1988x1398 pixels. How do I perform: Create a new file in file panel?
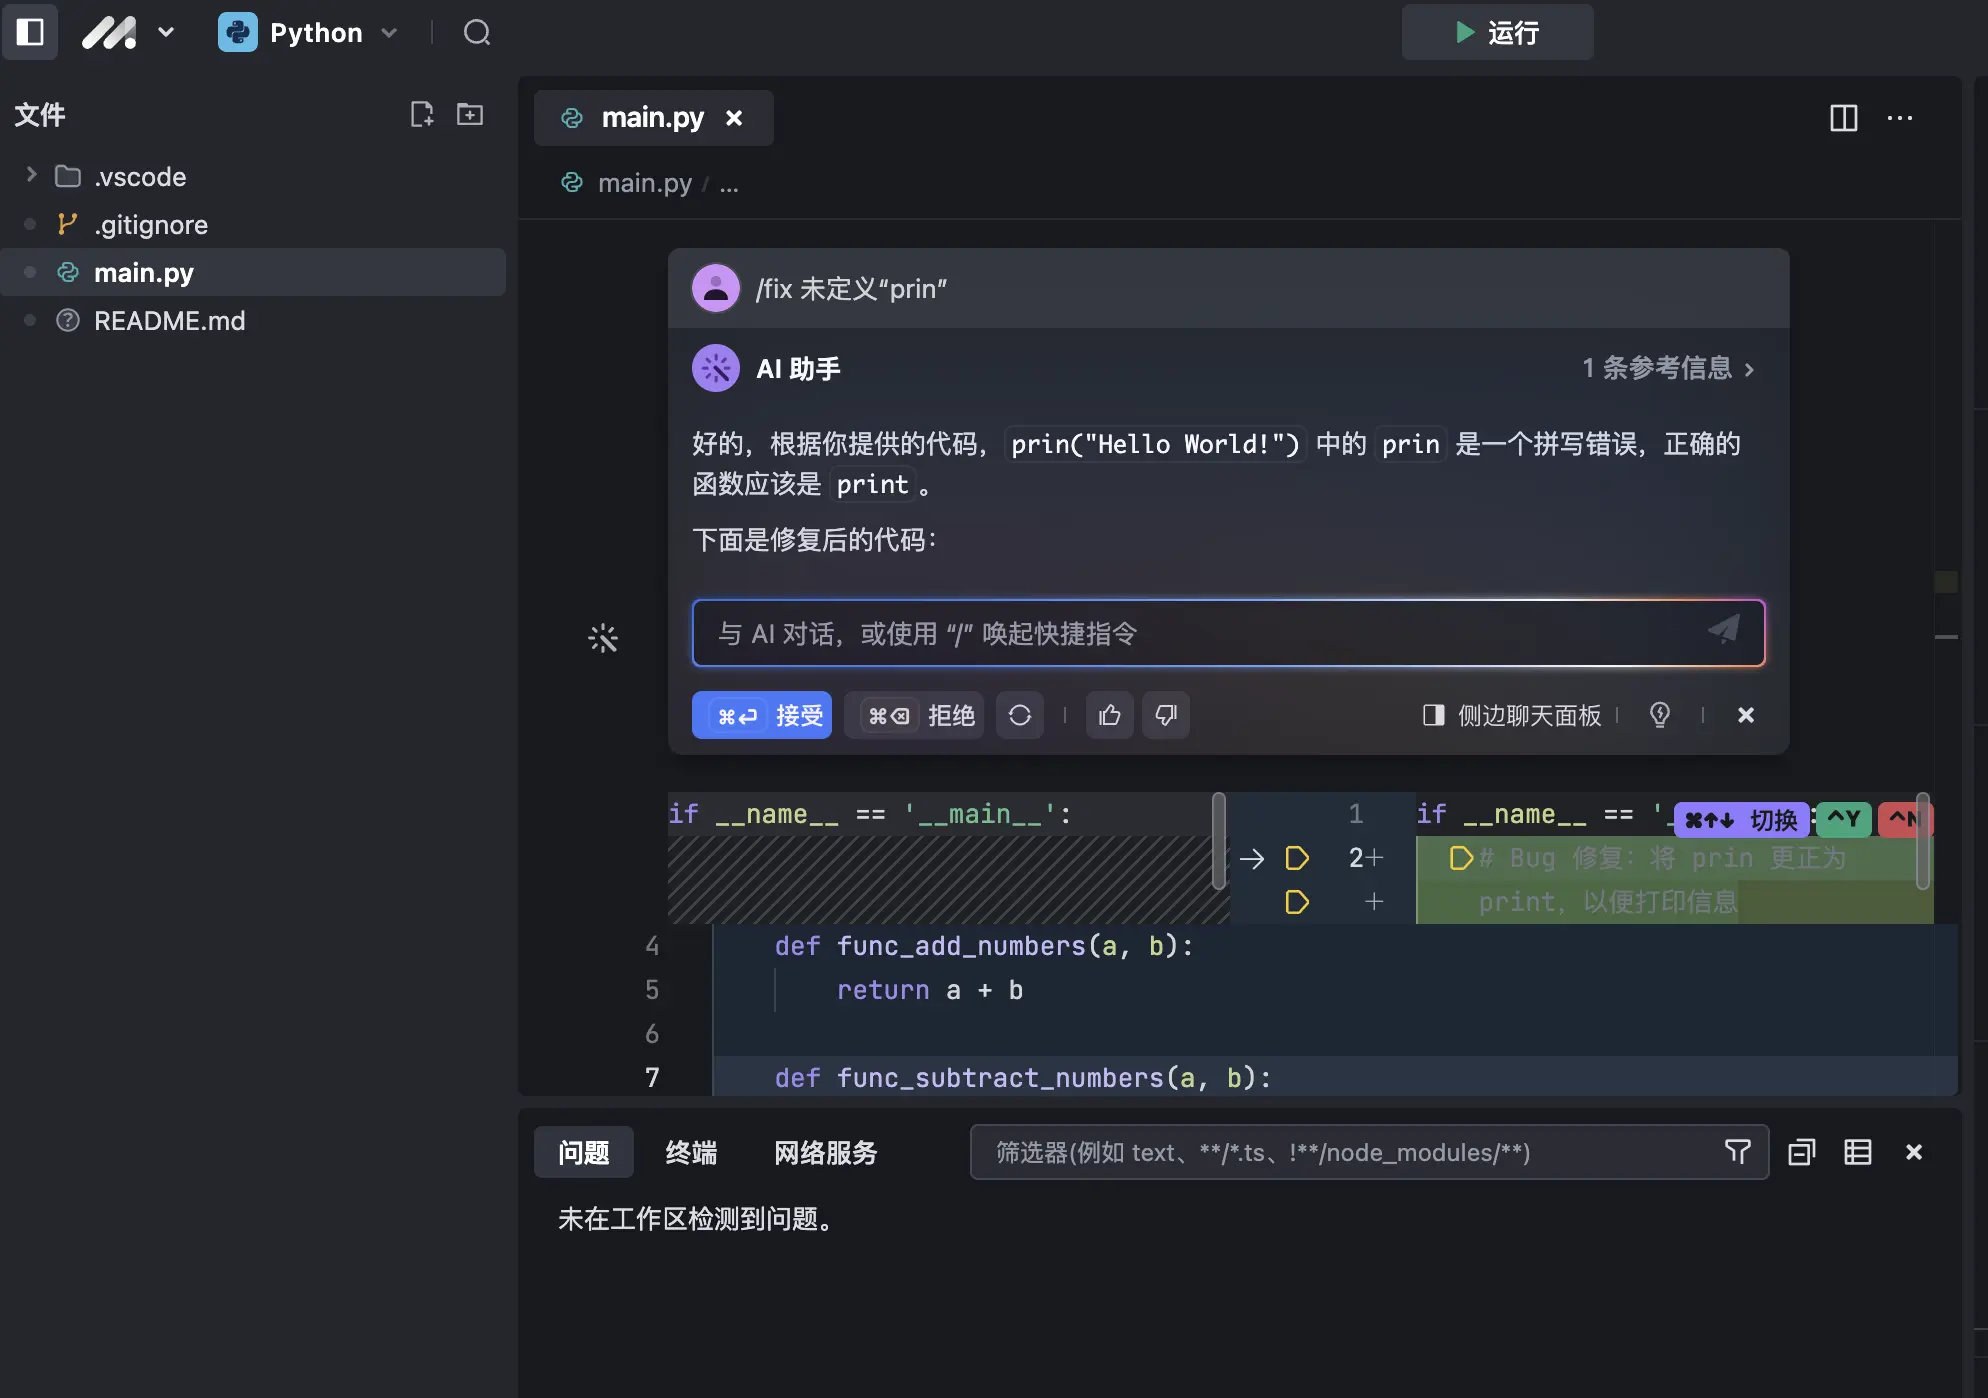coord(422,114)
